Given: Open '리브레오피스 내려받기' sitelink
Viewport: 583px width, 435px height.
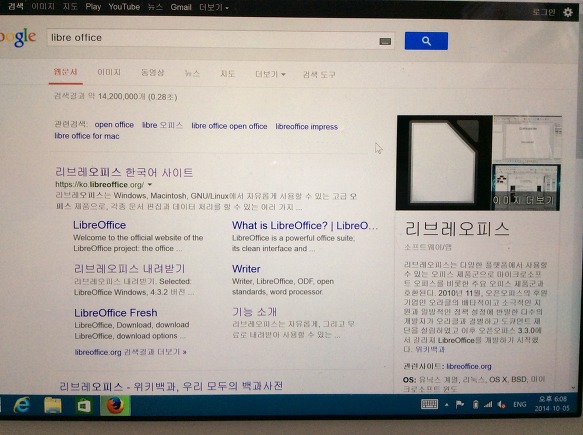Looking at the screenshot, I should (129, 268).
